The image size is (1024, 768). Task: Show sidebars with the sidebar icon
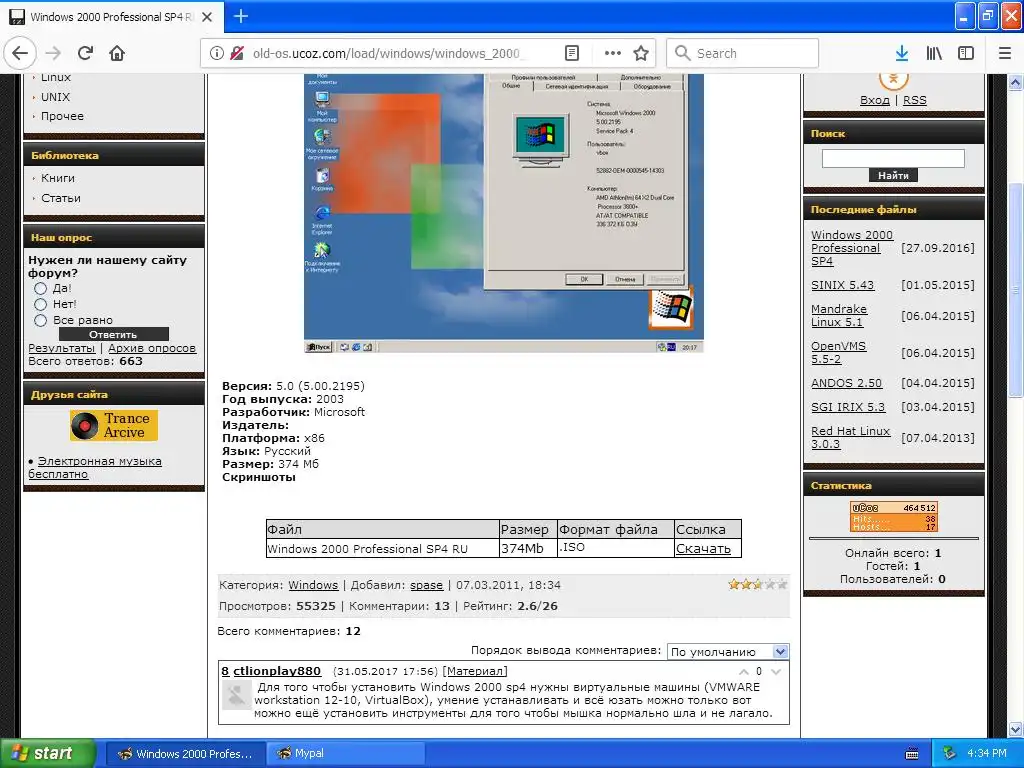tap(966, 54)
